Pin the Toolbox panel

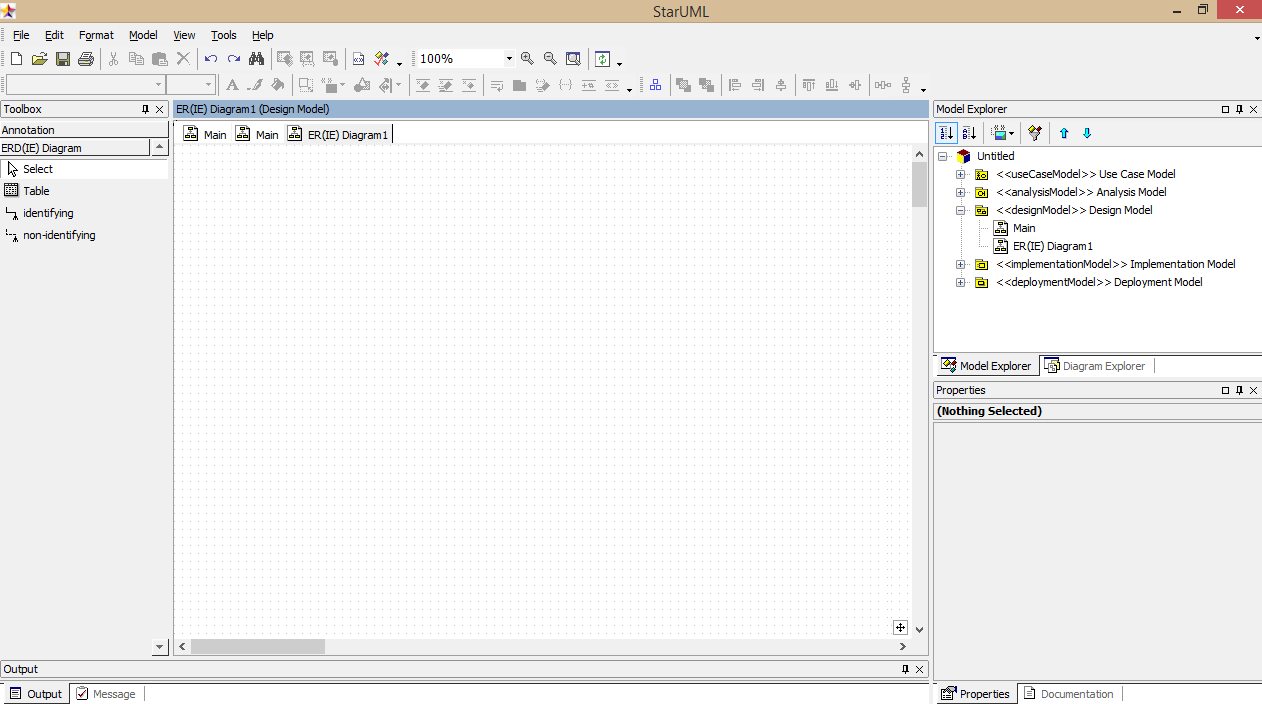[x=145, y=109]
